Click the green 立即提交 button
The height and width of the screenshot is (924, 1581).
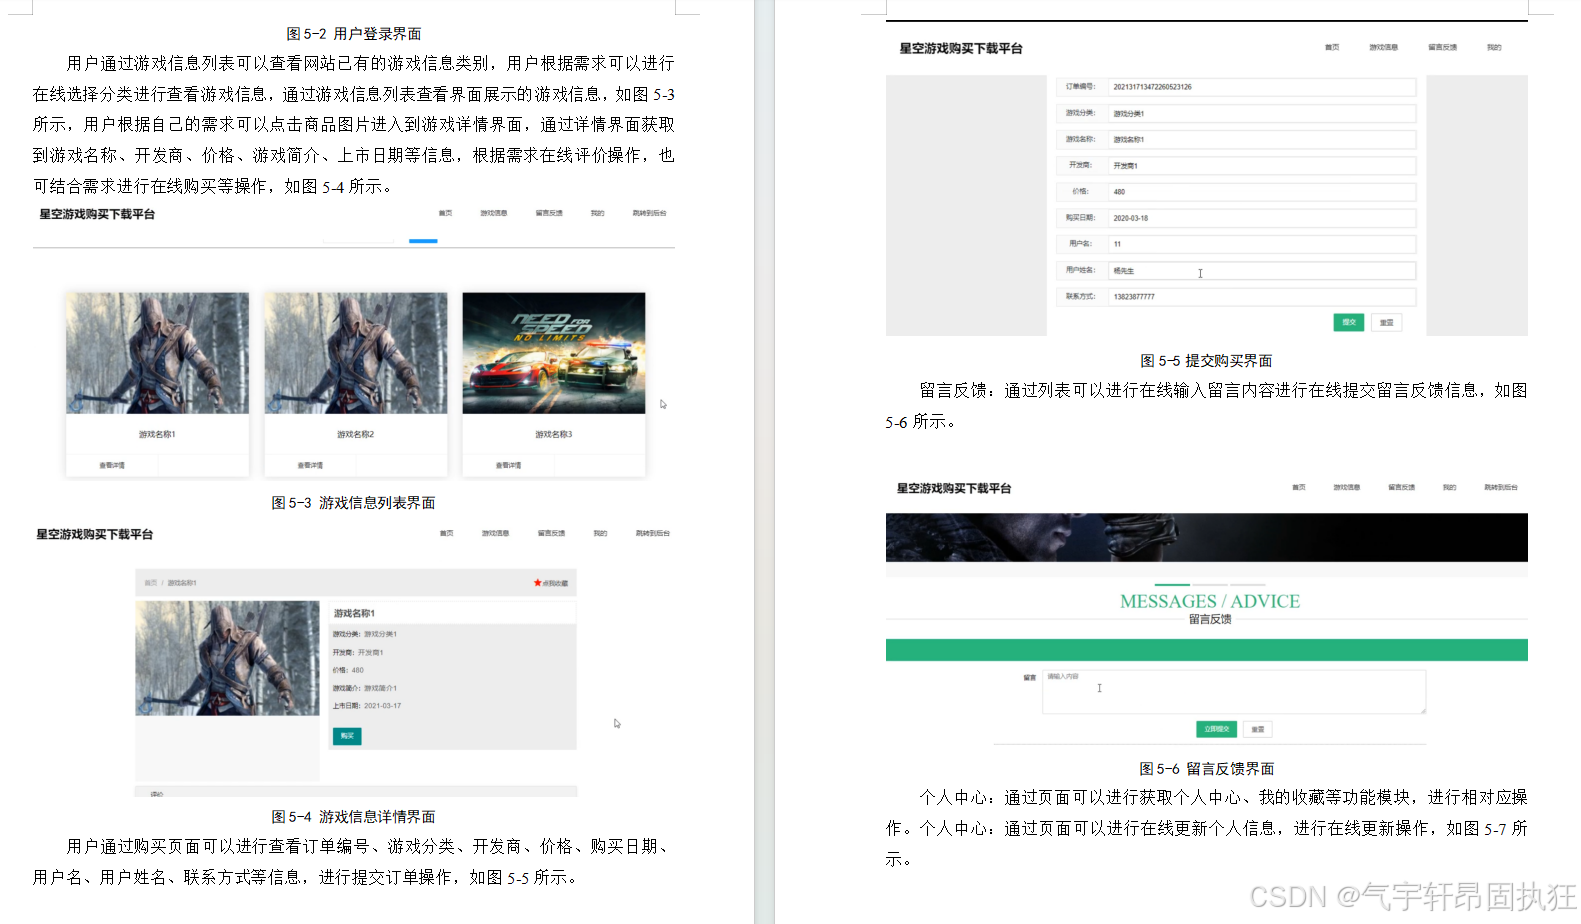click(x=1217, y=729)
